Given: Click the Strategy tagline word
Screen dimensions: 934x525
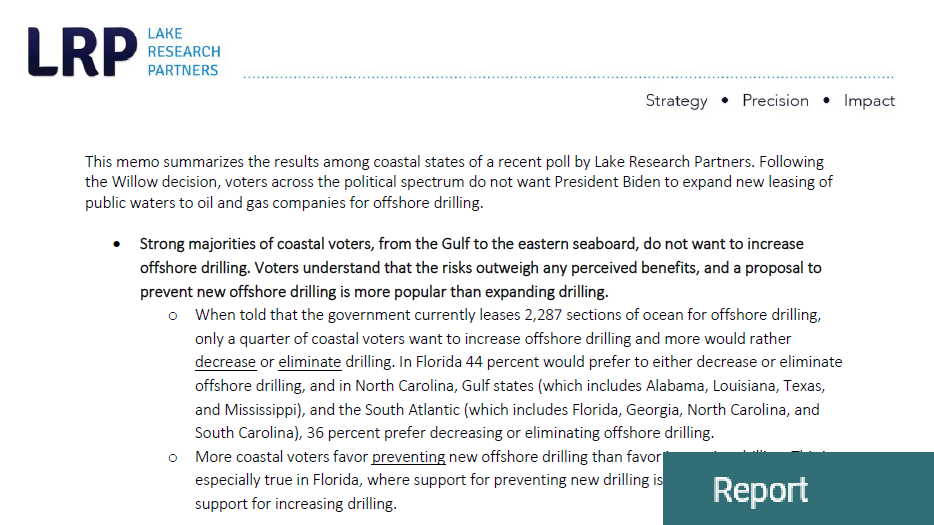Looking at the screenshot, I should coord(677,101).
